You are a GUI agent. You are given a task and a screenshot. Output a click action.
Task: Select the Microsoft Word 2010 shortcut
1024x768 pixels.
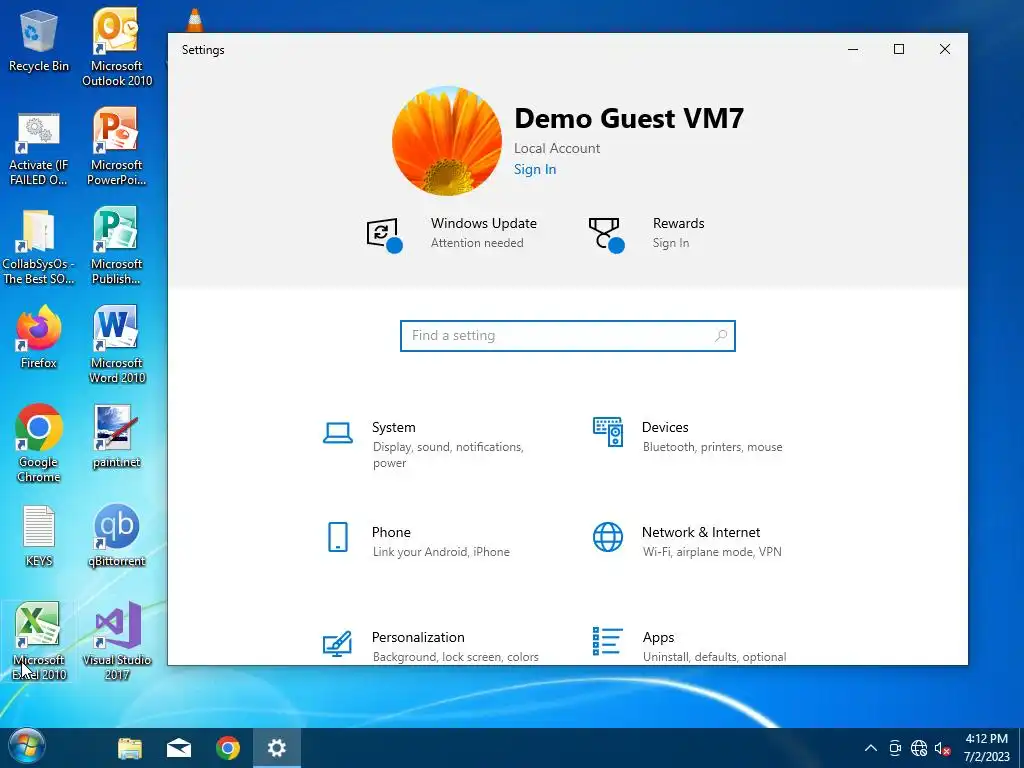pos(117,345)
